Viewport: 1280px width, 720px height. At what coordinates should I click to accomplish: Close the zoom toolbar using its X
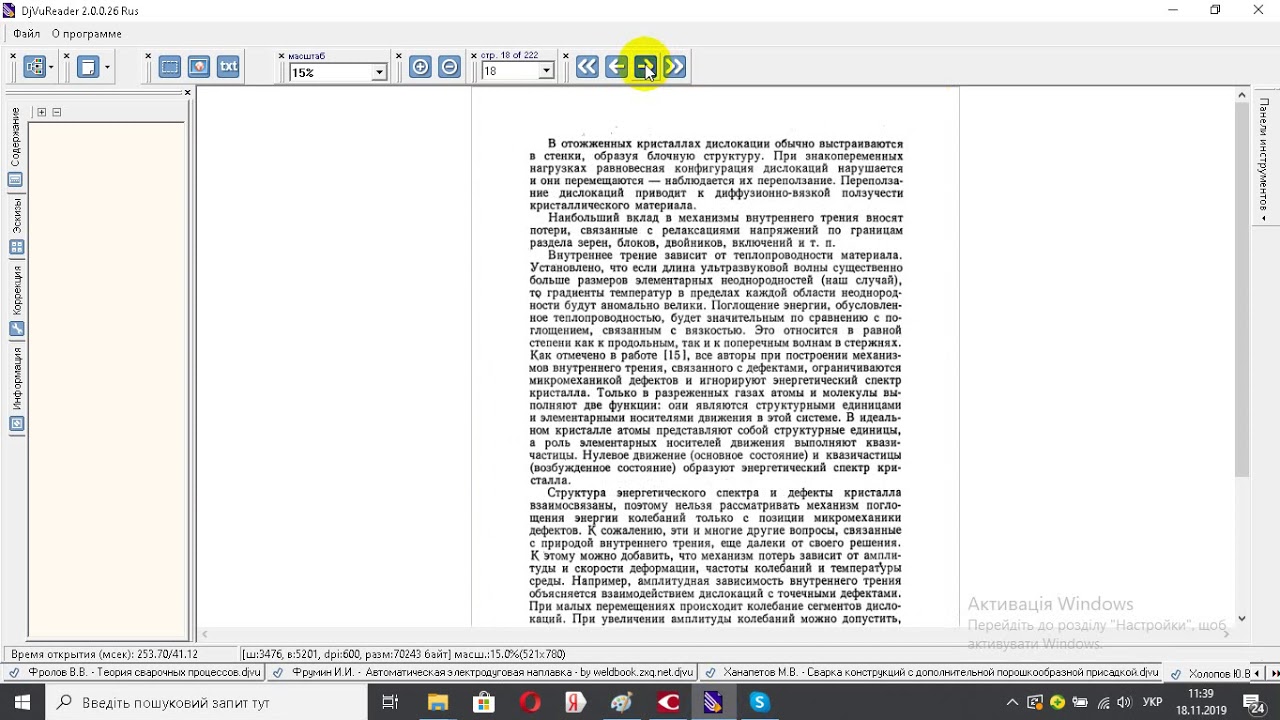tap(281, 56)
